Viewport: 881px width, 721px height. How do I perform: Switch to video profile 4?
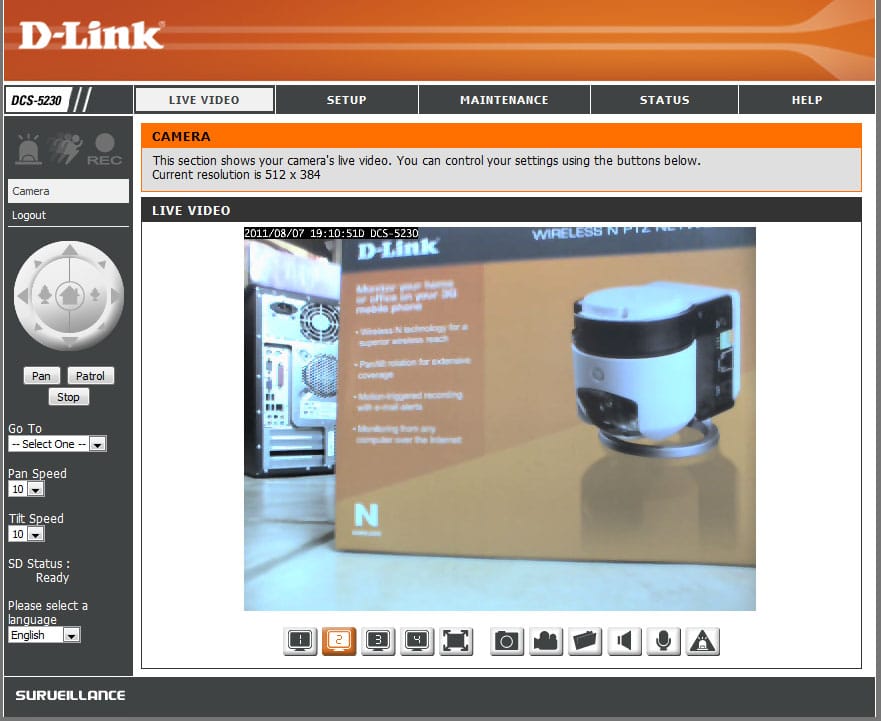[417, 641]
